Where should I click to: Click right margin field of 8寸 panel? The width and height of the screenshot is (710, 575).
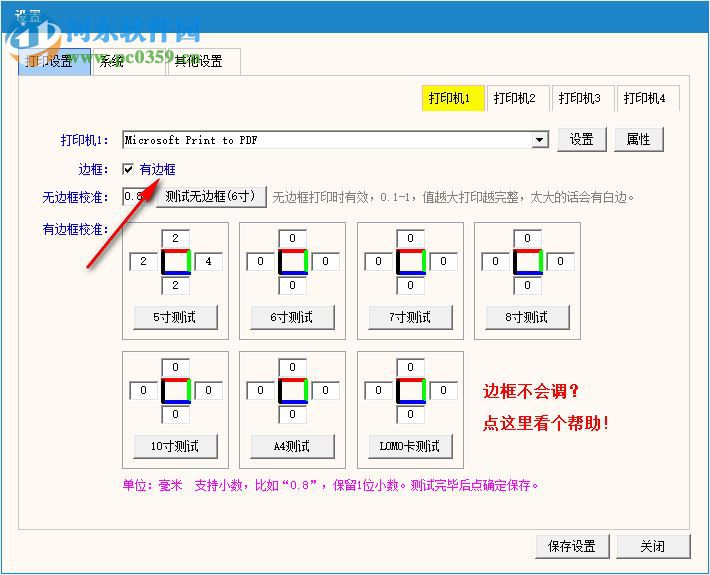pyautogui.click(x=561, y=261)
